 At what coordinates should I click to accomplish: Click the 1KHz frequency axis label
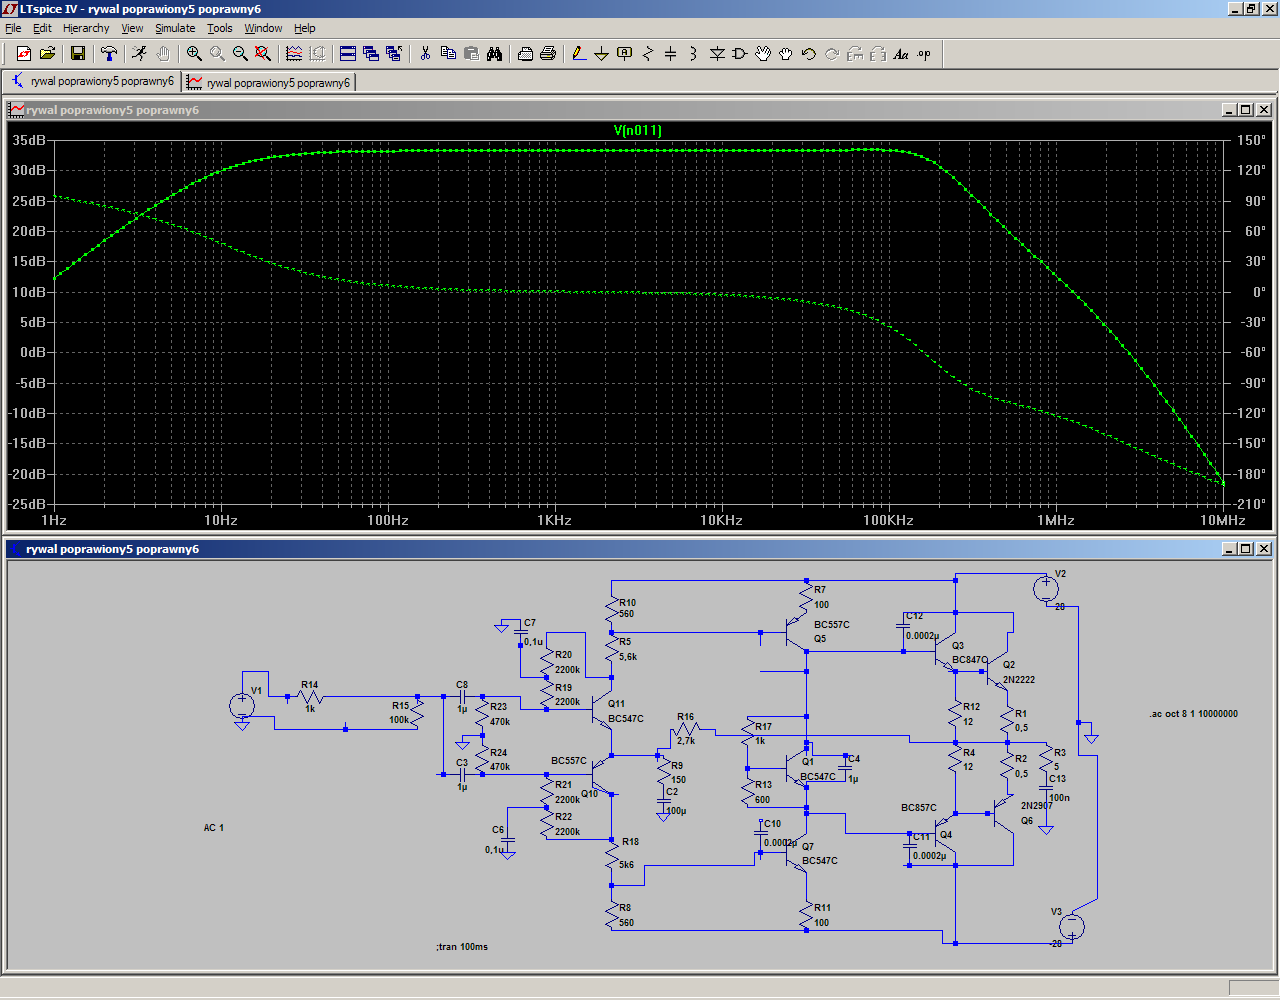[554, 520]
